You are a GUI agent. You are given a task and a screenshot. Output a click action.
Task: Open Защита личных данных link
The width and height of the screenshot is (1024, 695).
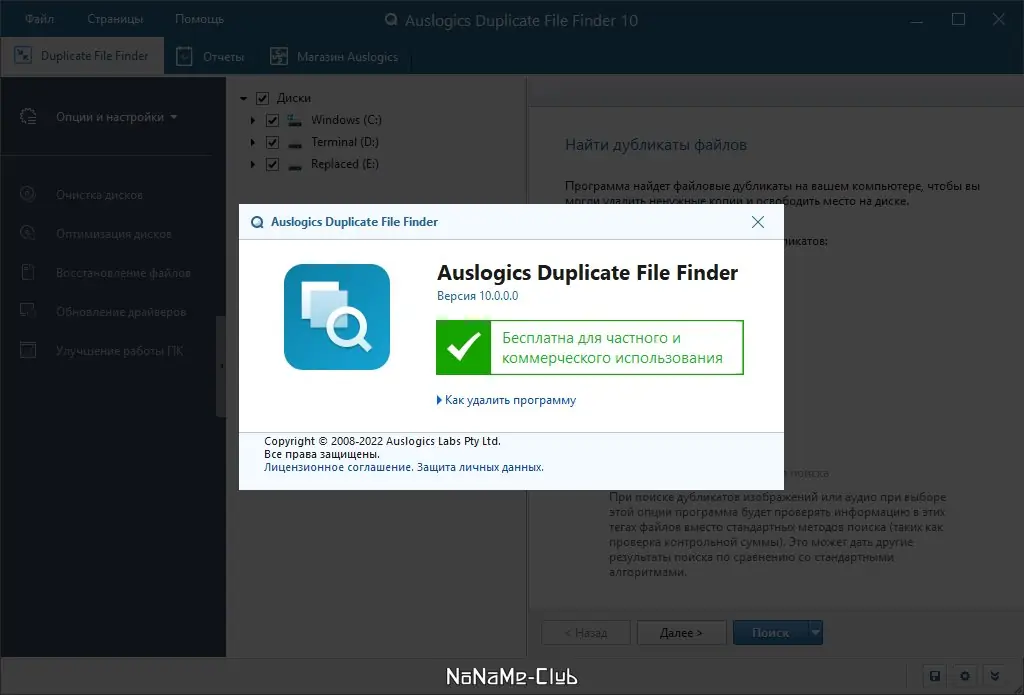click(x=480, y=467)
